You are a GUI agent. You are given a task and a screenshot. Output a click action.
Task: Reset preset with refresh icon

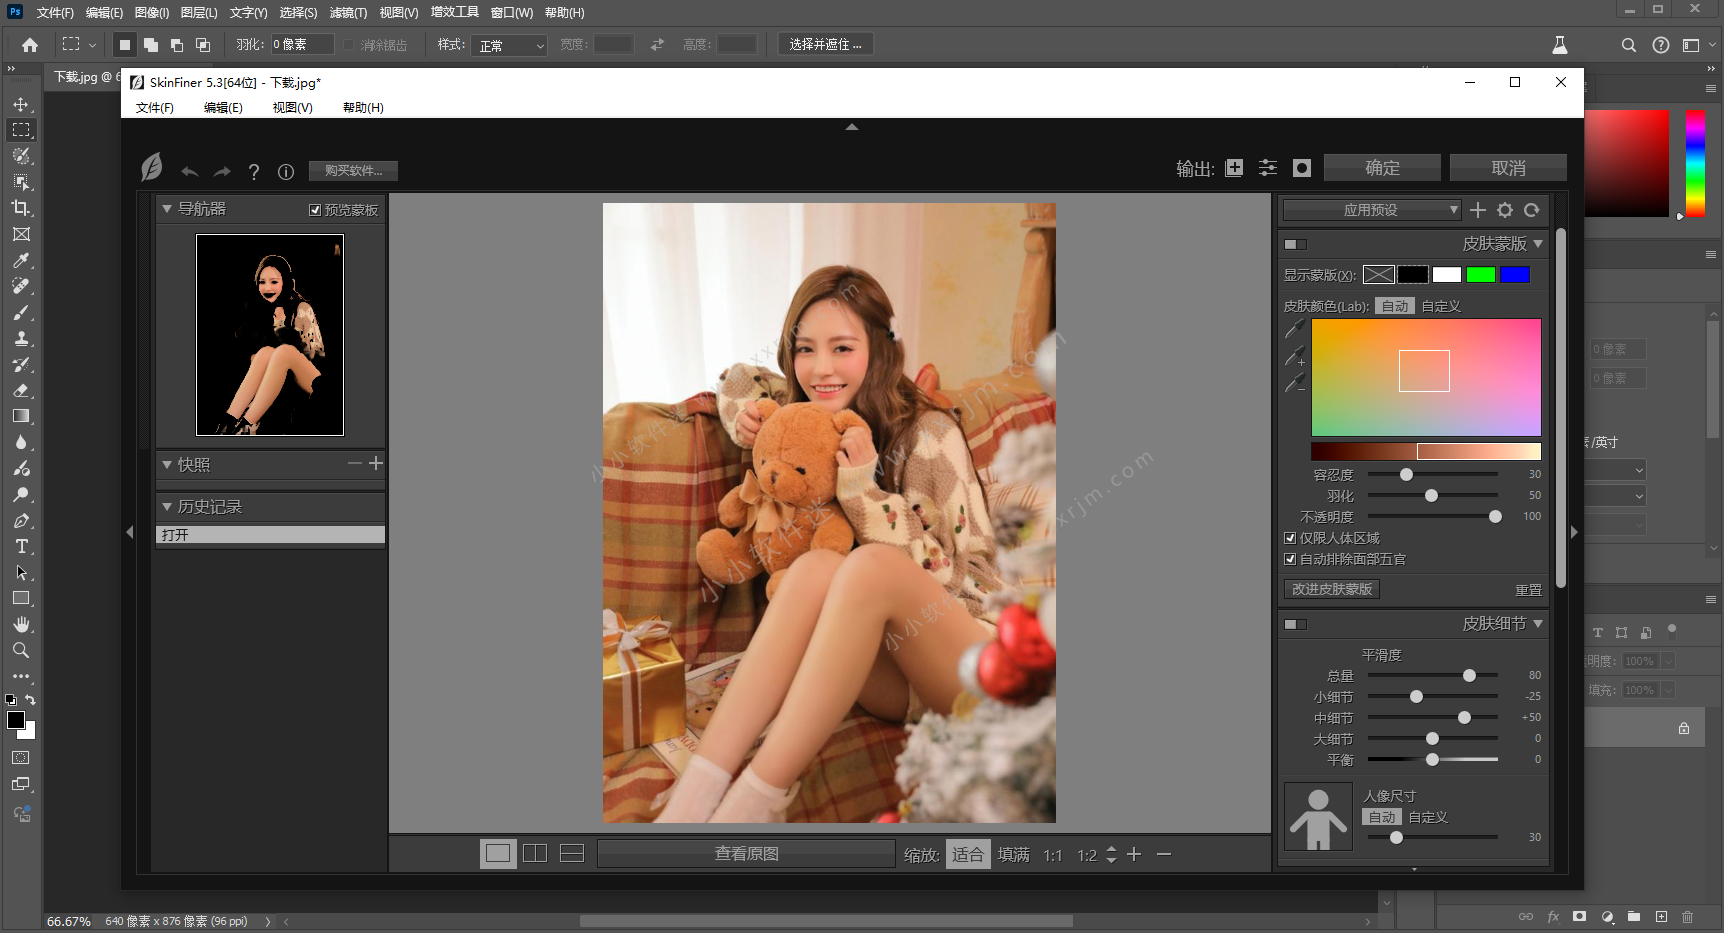point(1532,210)
